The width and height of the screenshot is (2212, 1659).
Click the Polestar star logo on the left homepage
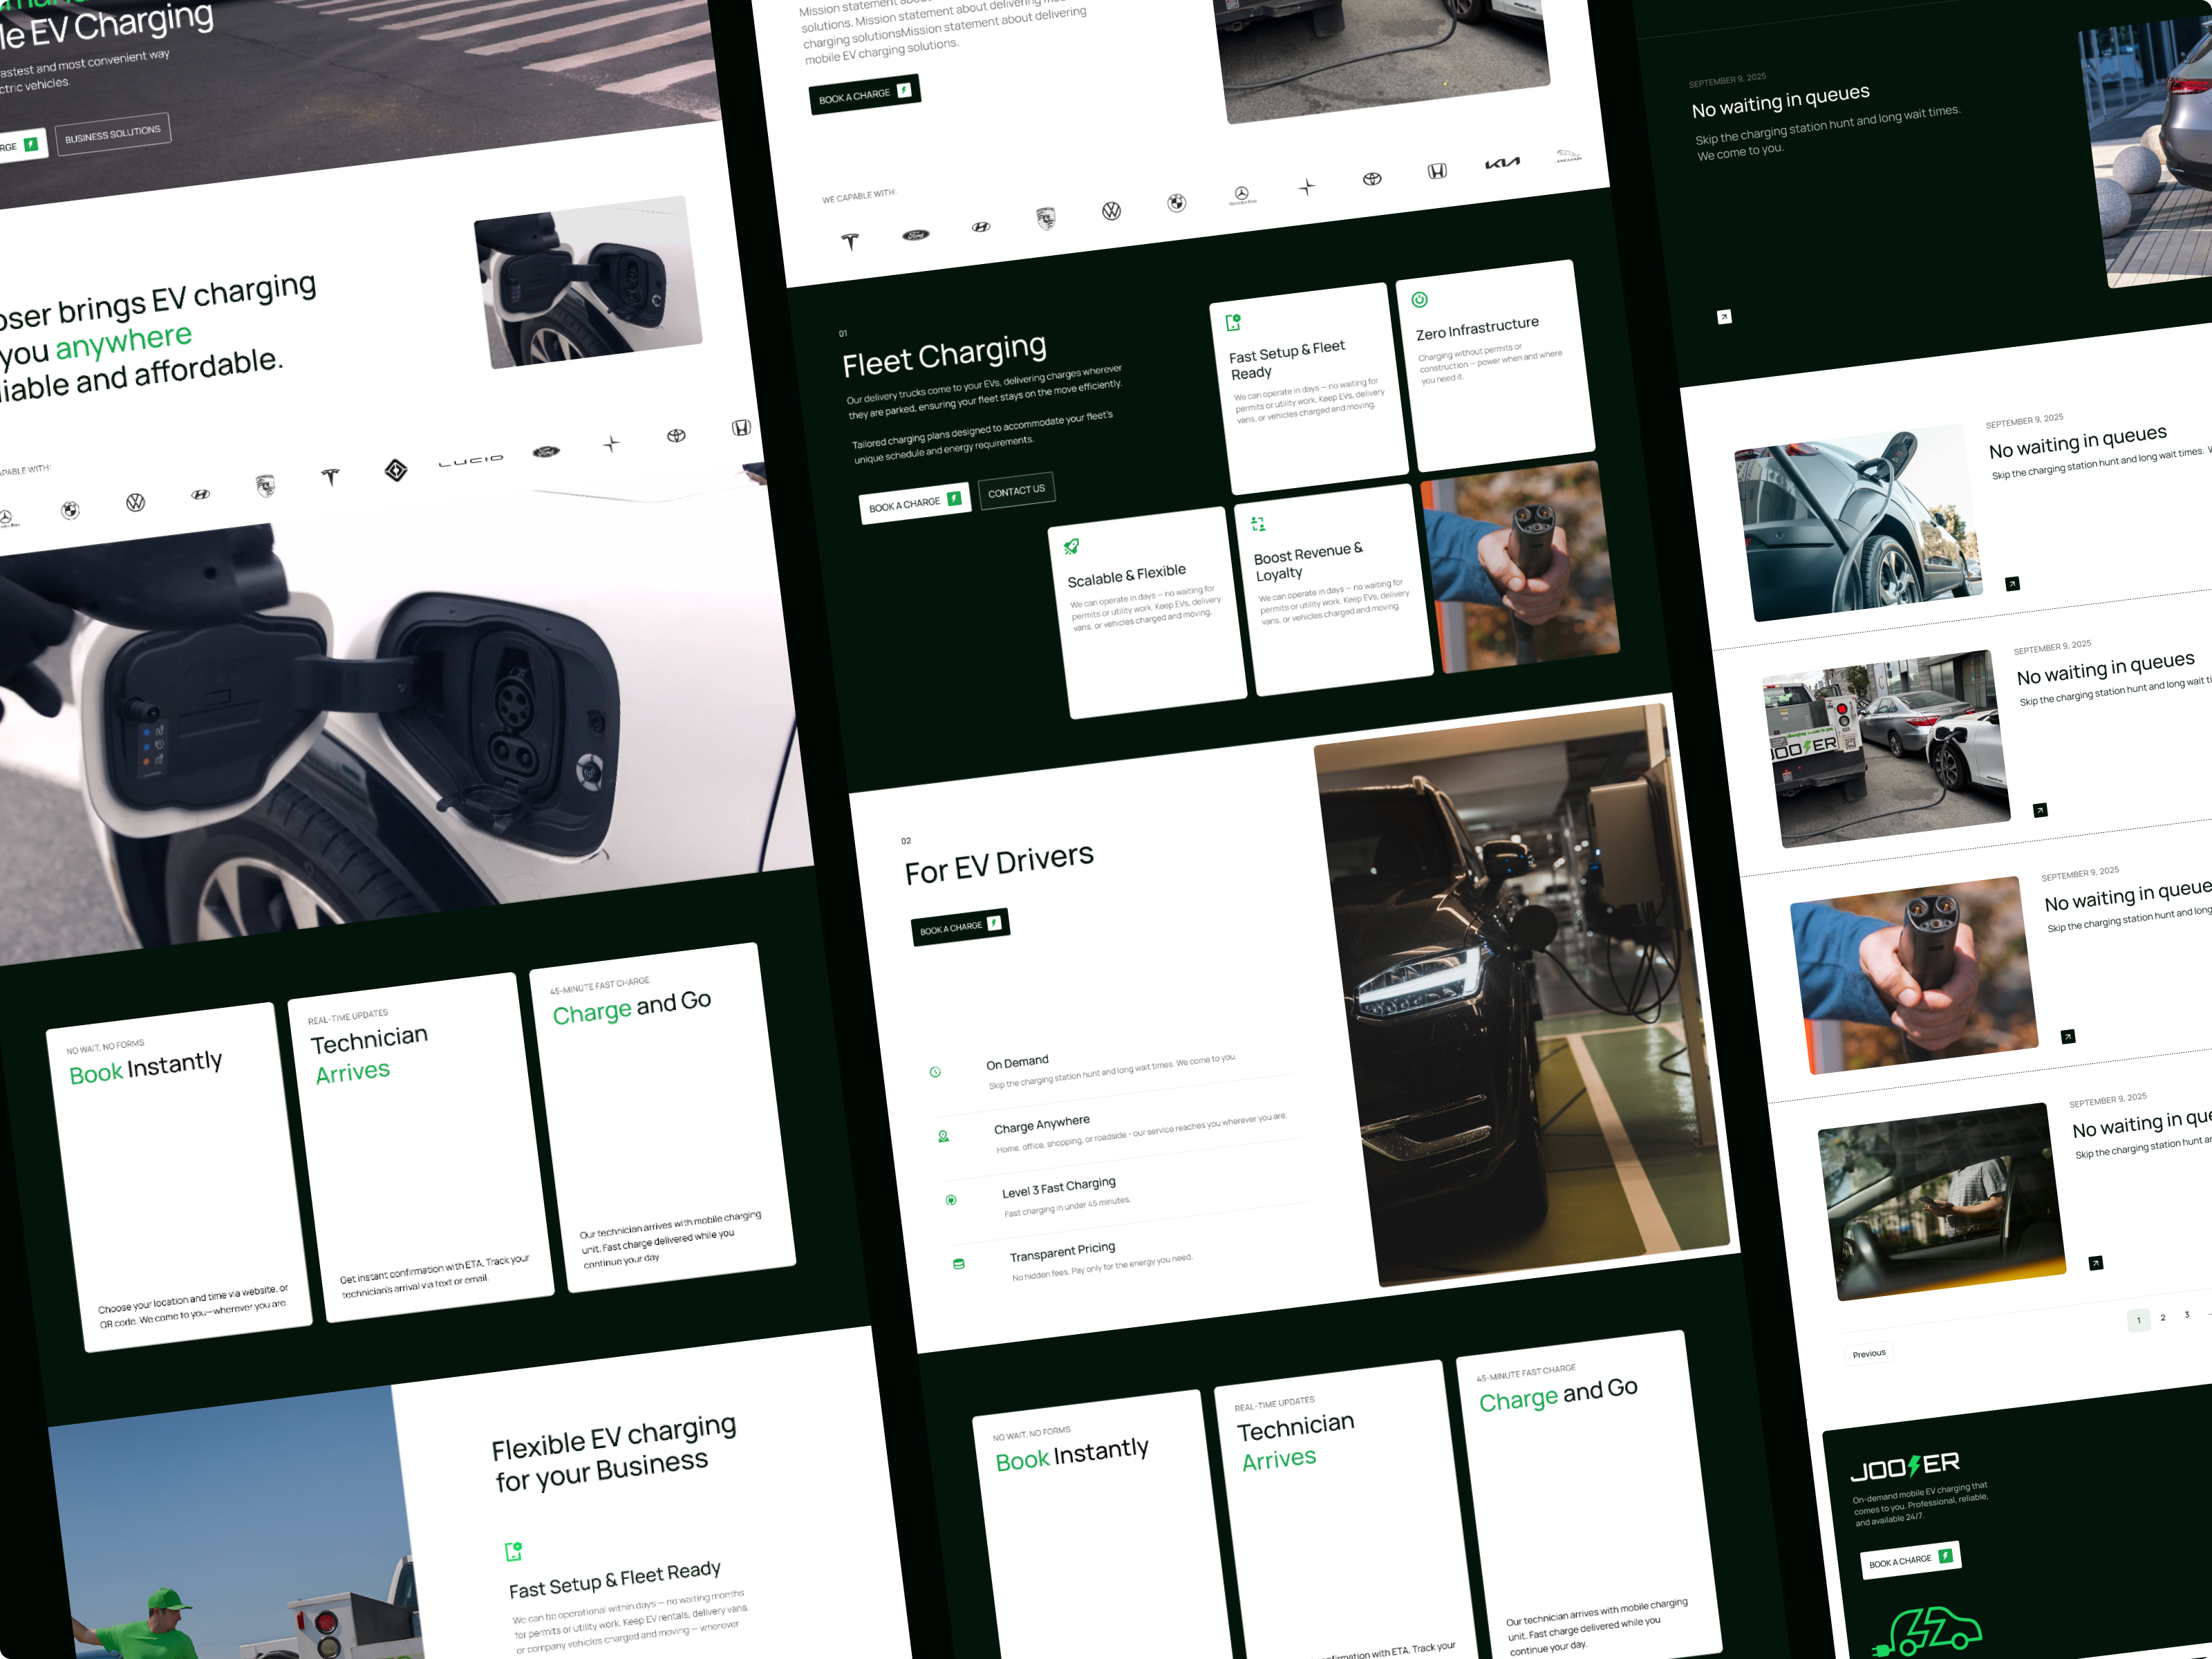coord(611,444)
